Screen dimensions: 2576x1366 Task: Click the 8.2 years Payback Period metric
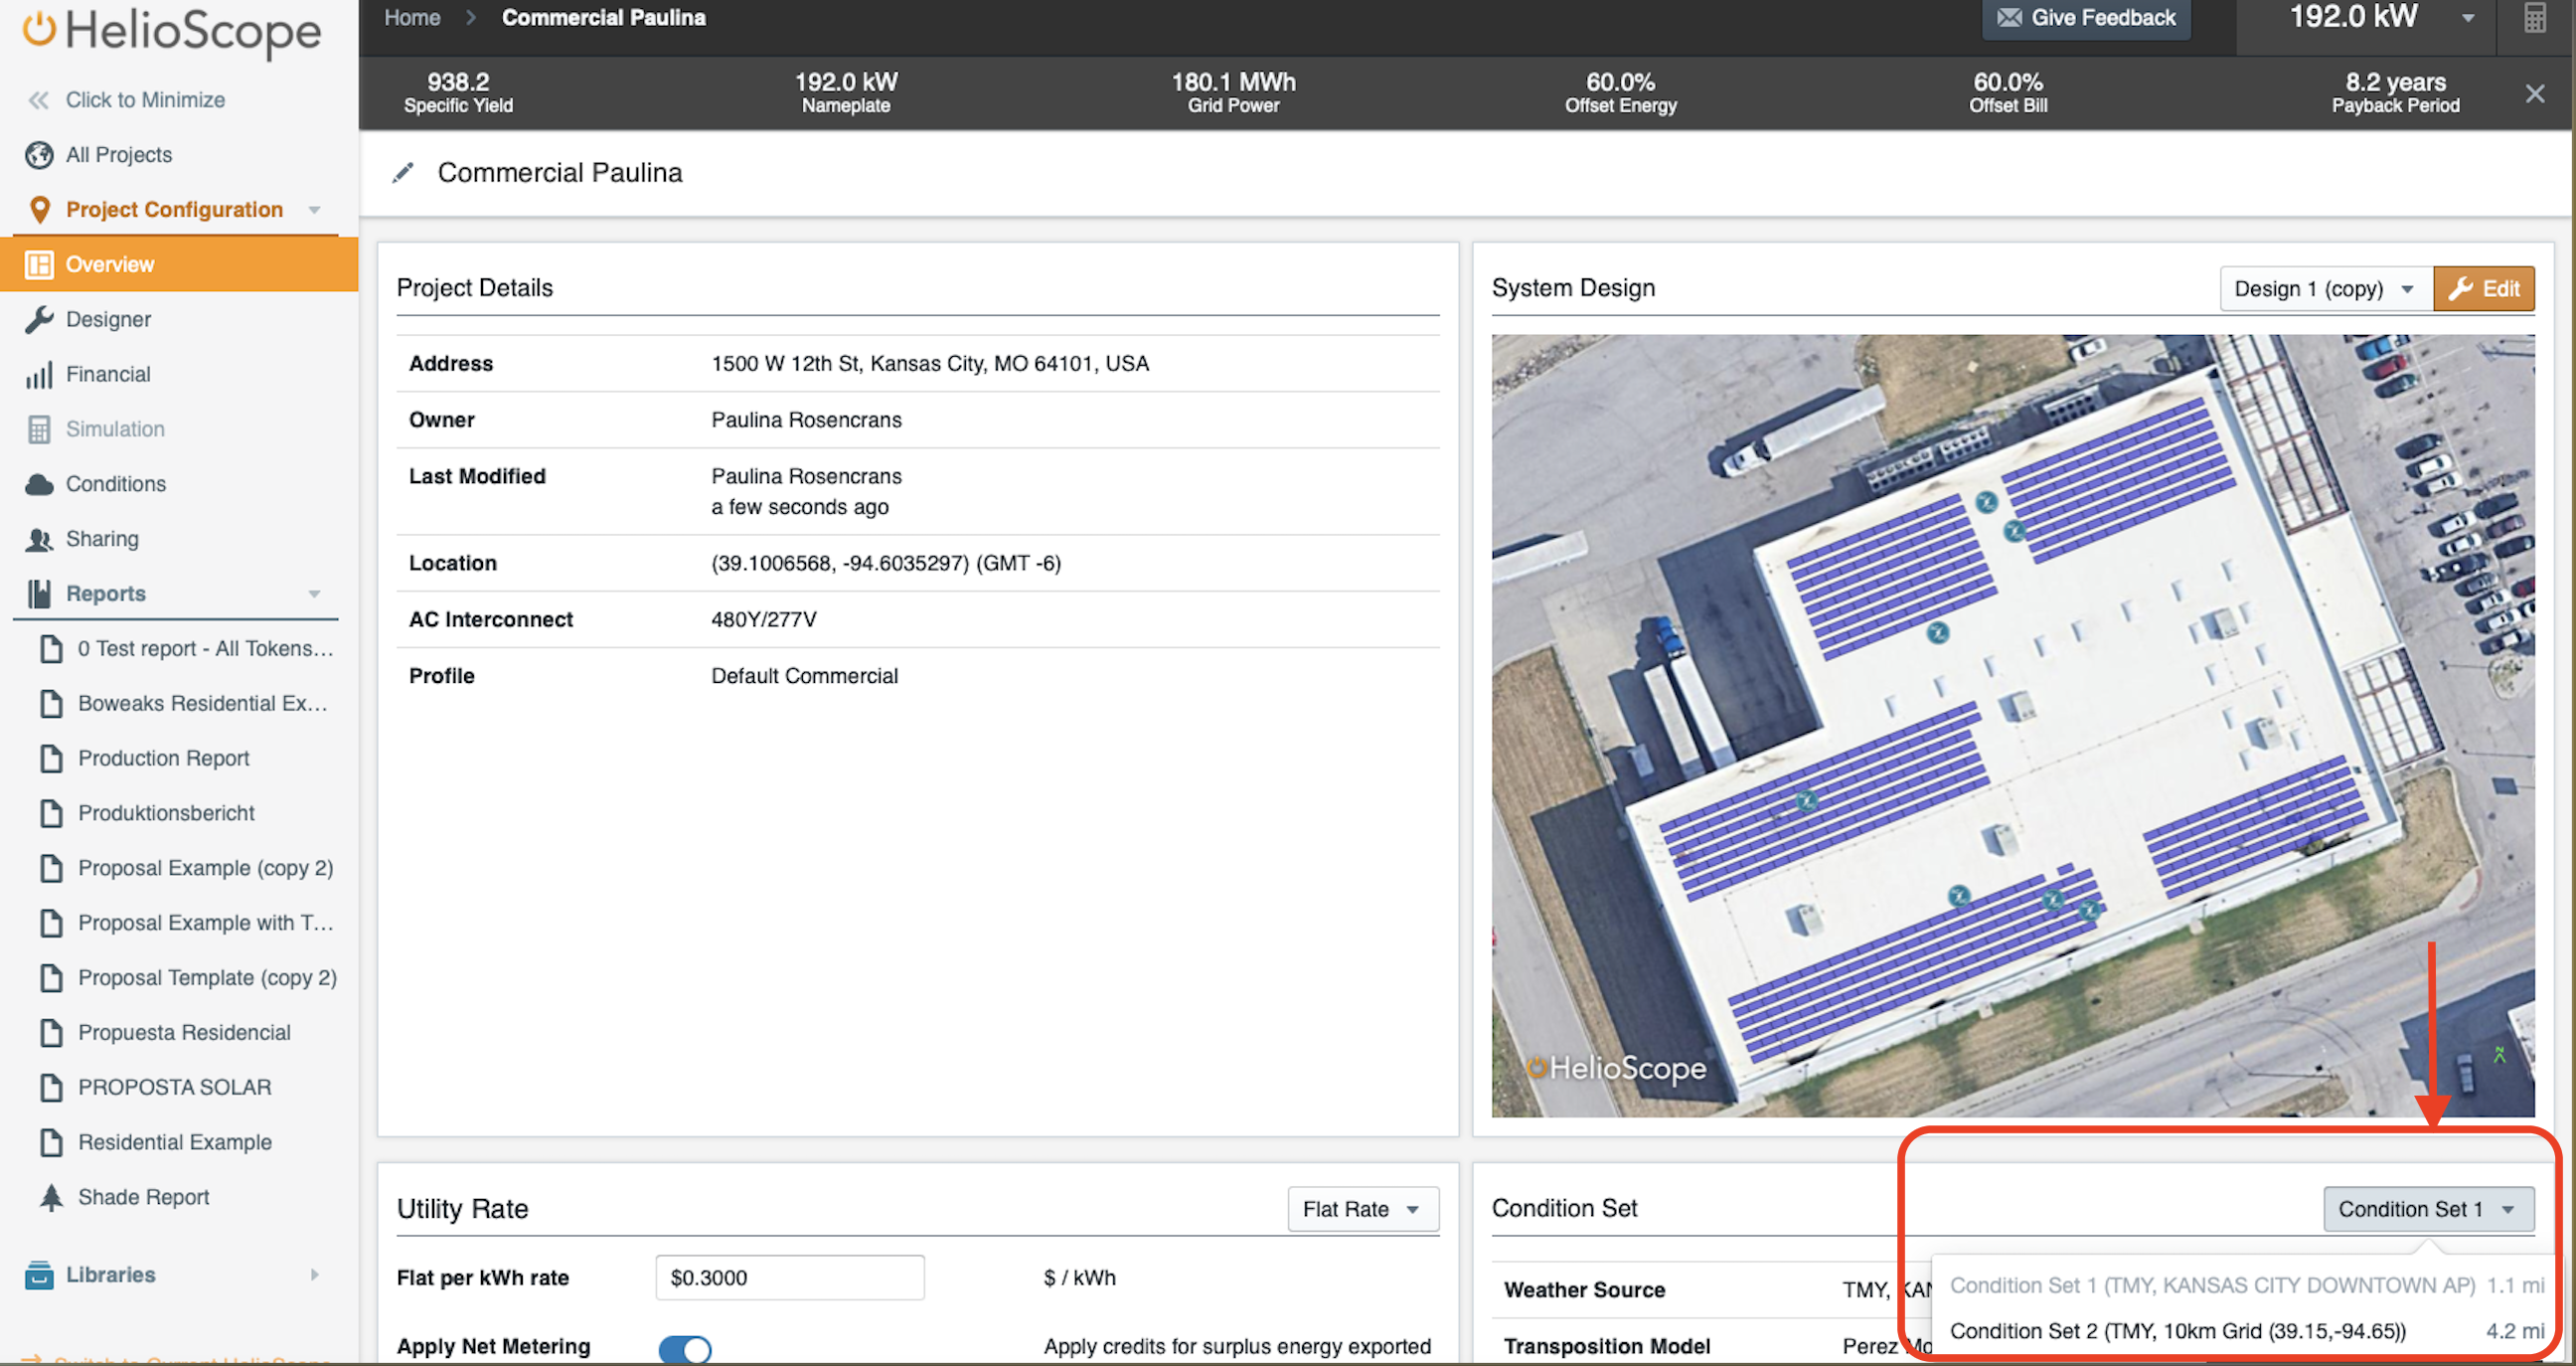point(2395,92)
